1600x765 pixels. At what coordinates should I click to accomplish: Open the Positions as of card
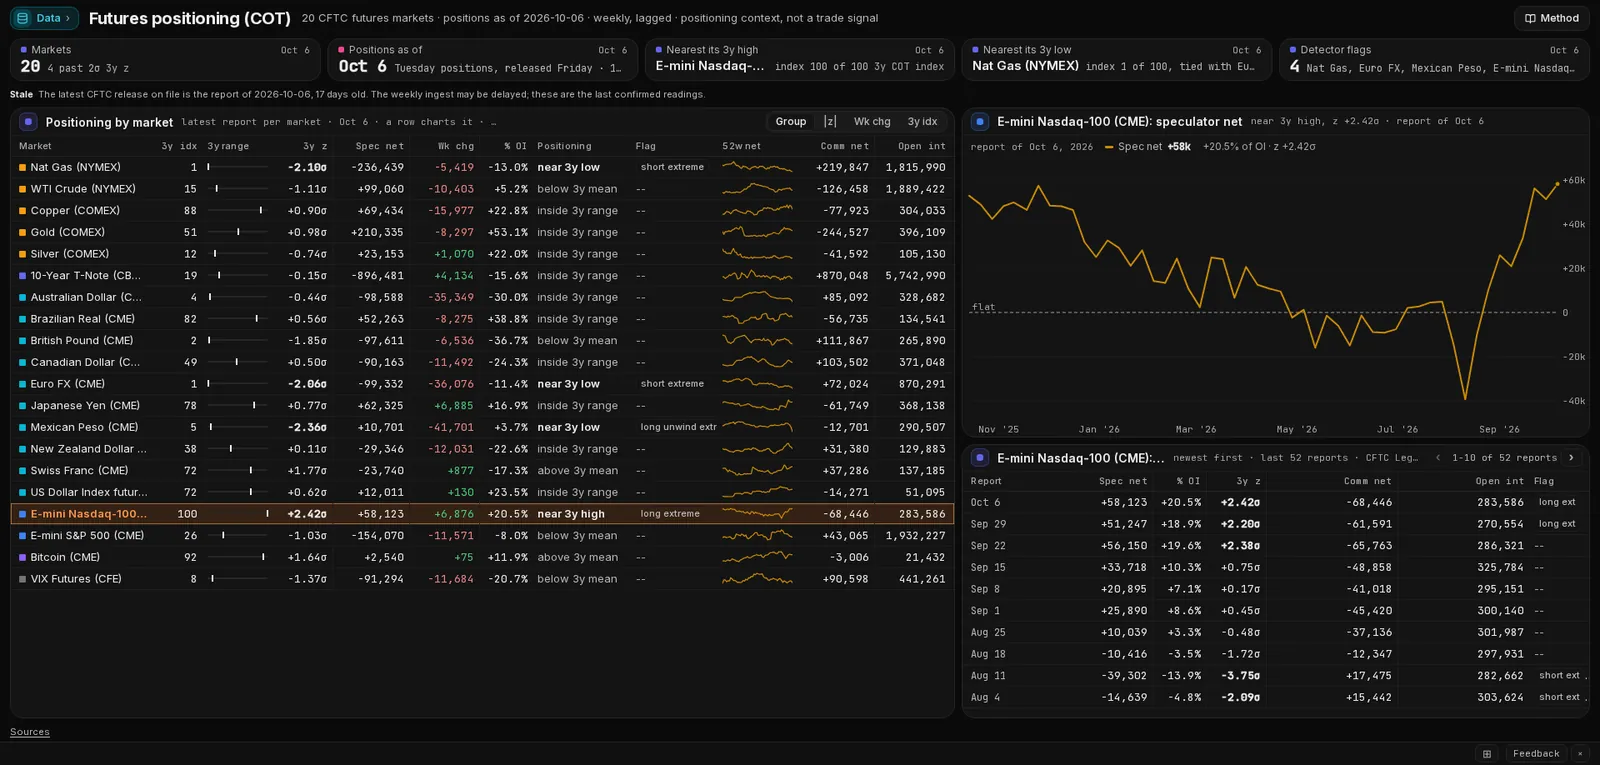tap(482, 59)
